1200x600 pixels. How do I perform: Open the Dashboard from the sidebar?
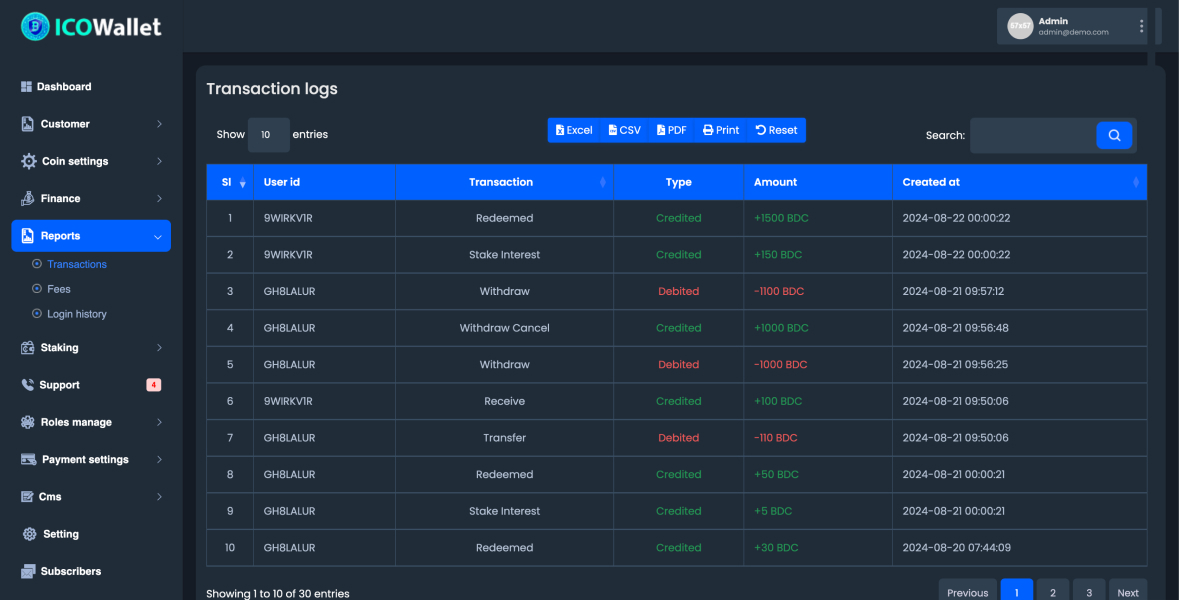coord(25,86)
